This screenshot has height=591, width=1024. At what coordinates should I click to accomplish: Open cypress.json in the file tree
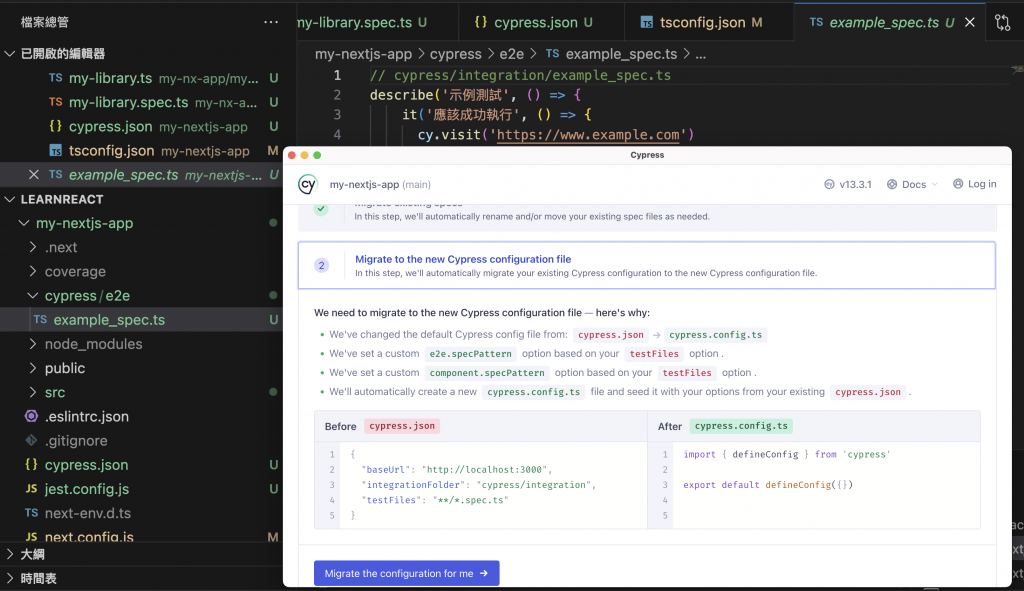click(141, 465)
